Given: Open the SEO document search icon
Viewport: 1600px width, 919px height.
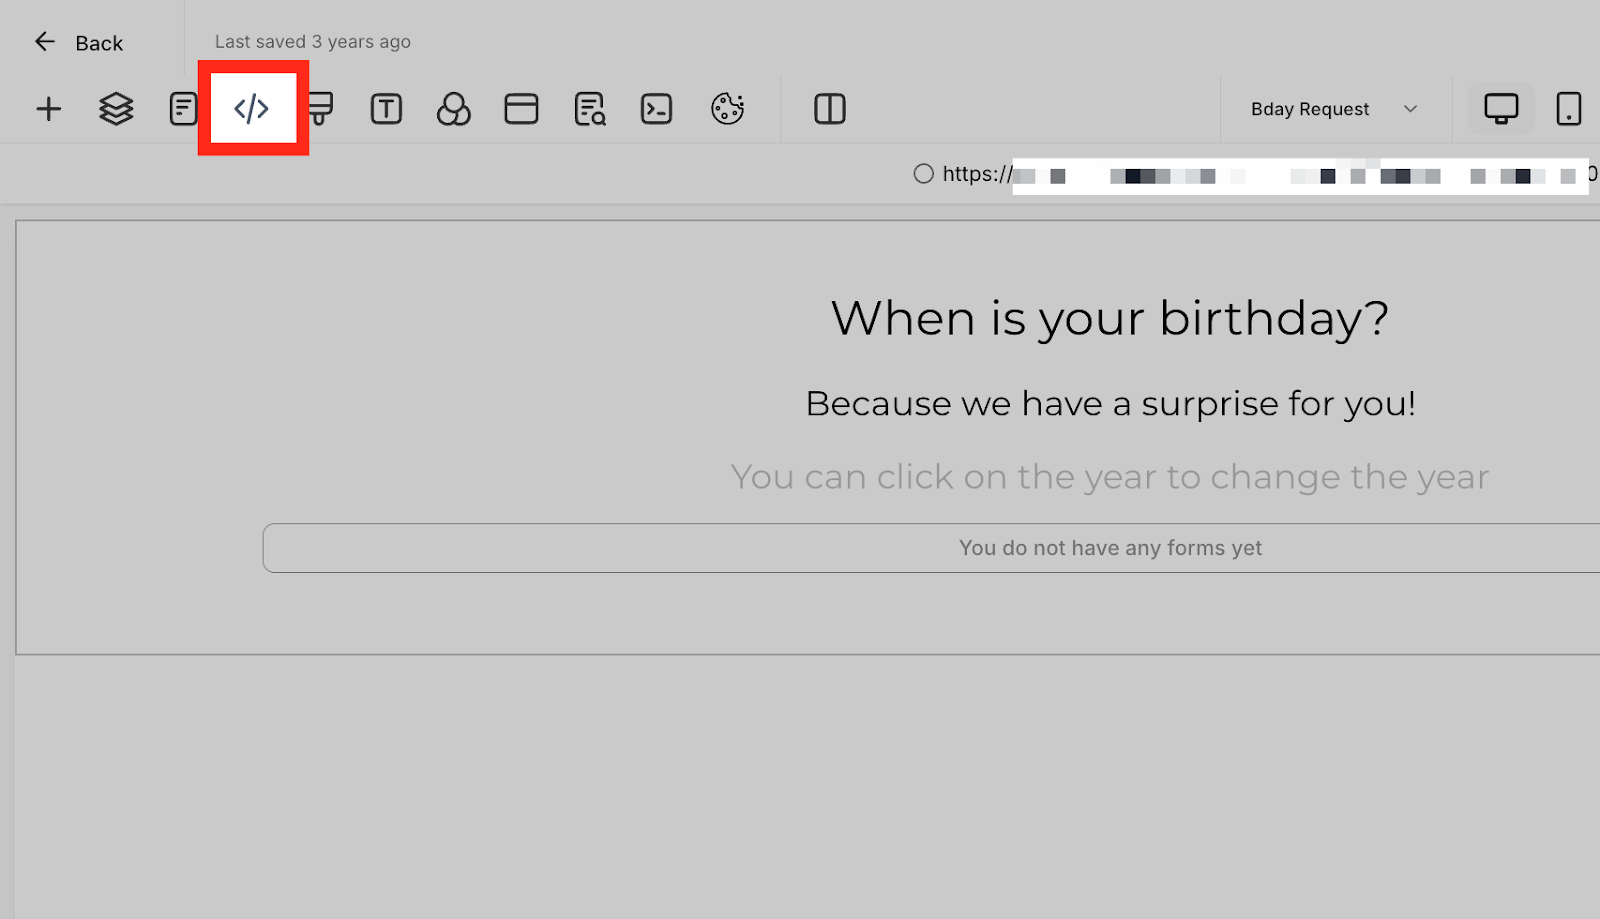Looking at the screenshot, I should (590, 109).
